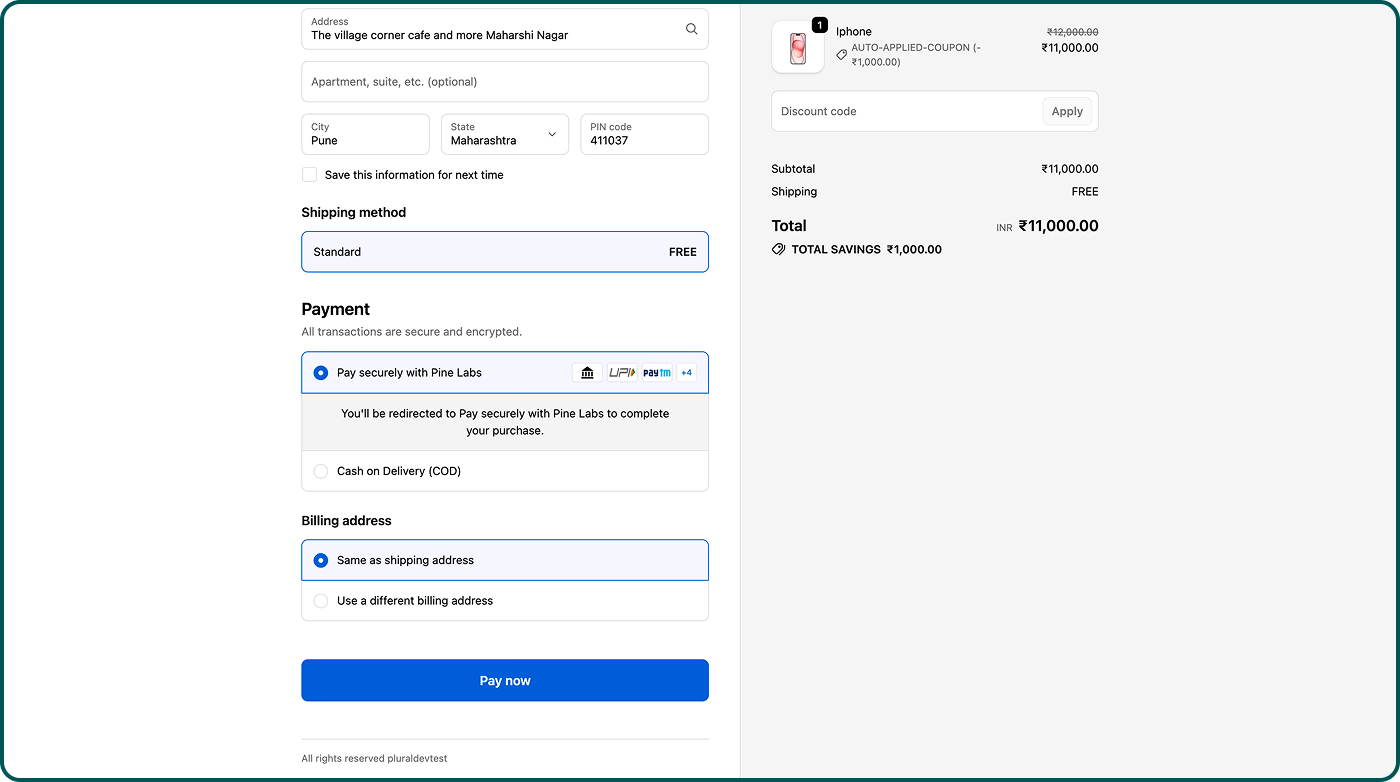
Task: Select the Standard shipping method
Action: [x=505, y=252]
